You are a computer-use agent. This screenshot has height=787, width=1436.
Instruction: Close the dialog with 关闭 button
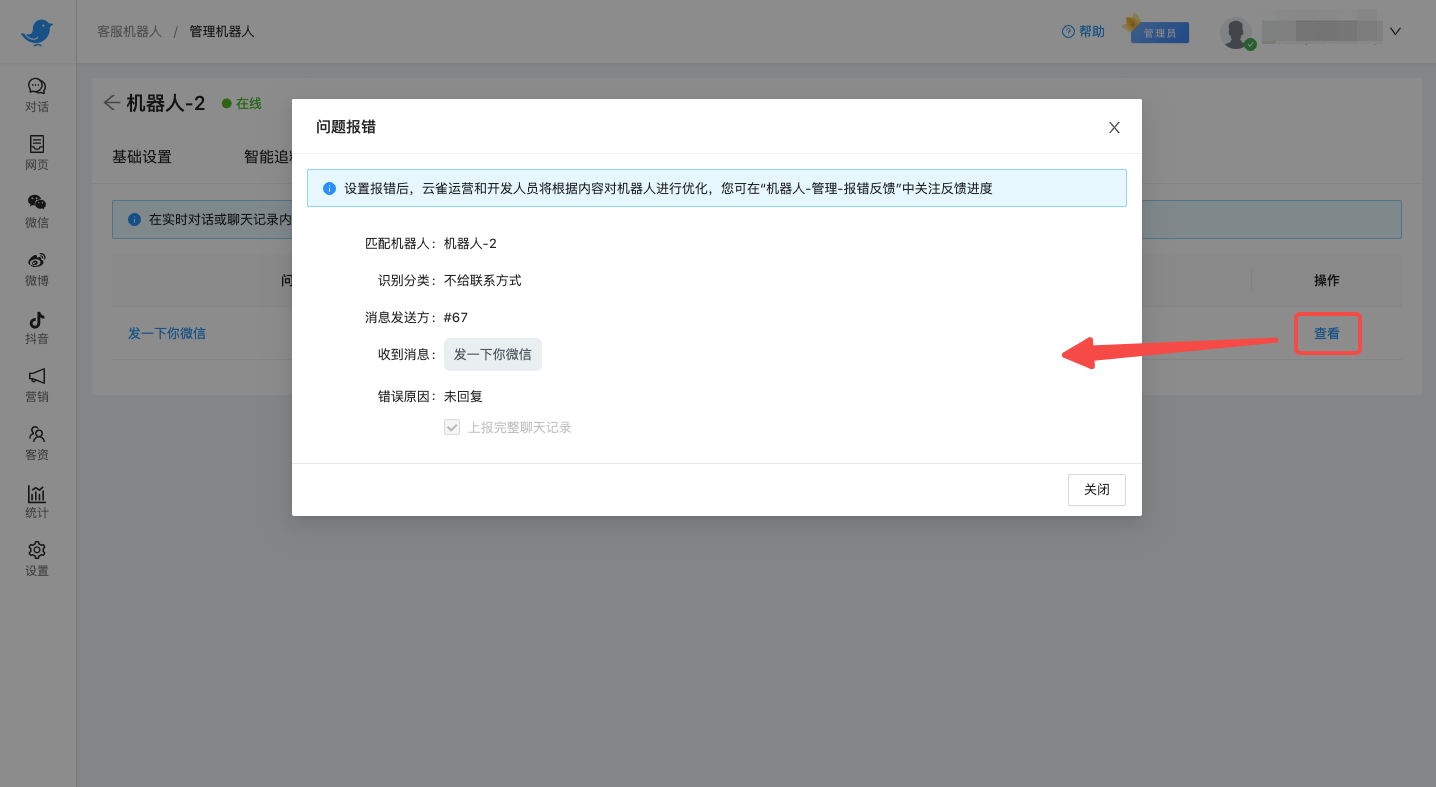click(1096, 489)
